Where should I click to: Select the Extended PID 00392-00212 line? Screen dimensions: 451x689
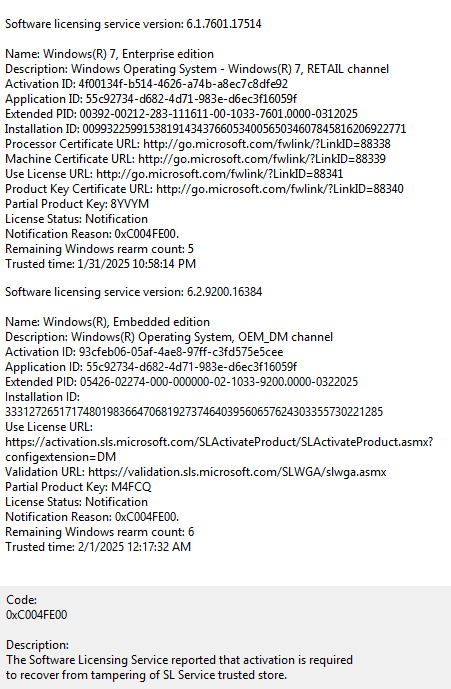181,114
